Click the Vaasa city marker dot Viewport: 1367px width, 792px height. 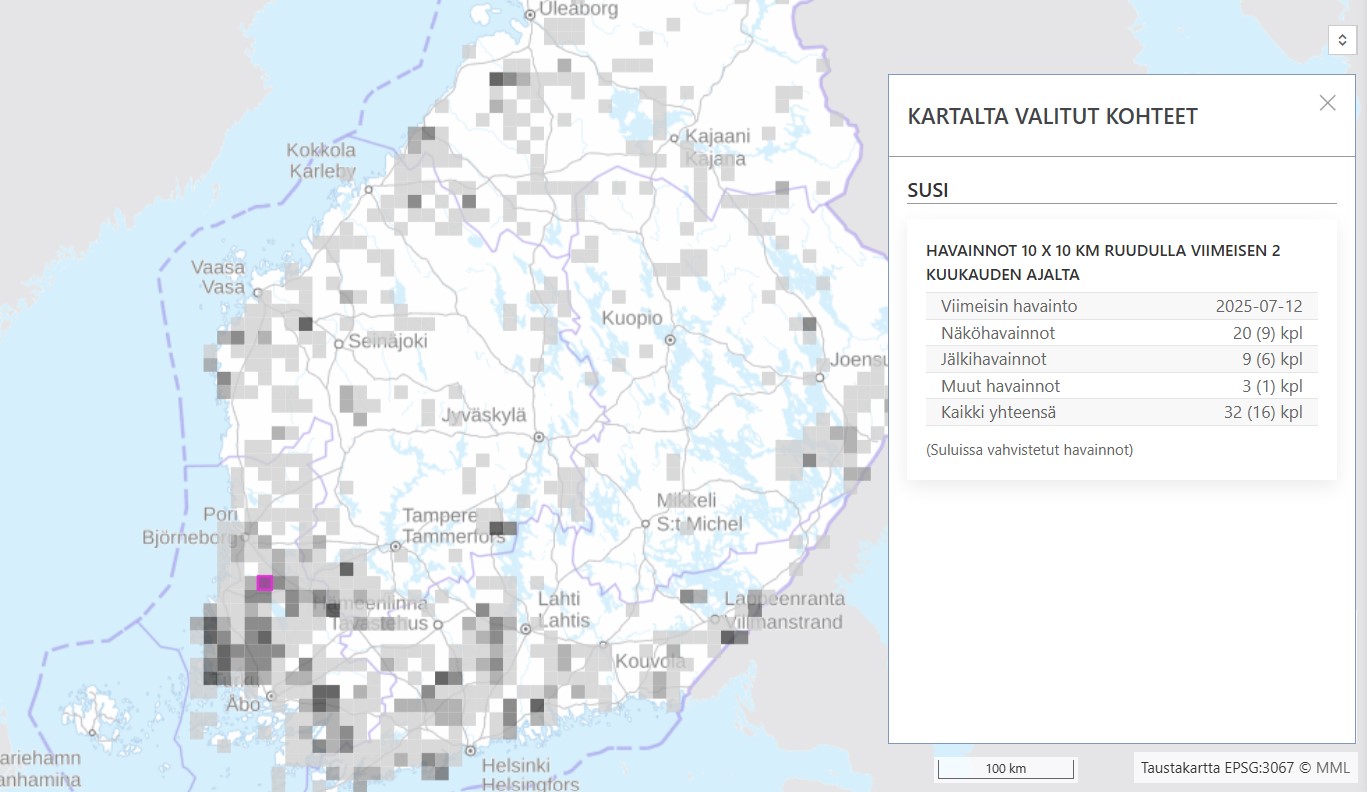pos(258,293)
